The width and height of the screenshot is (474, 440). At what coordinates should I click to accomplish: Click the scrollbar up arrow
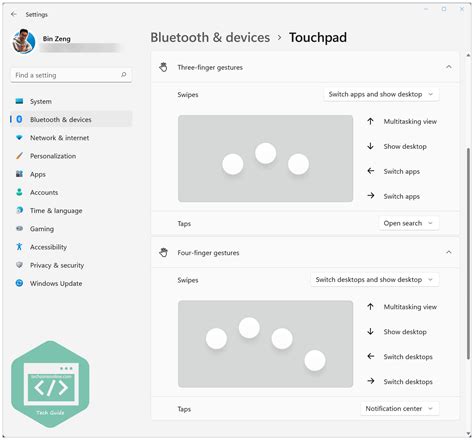(x=468, y=55)
